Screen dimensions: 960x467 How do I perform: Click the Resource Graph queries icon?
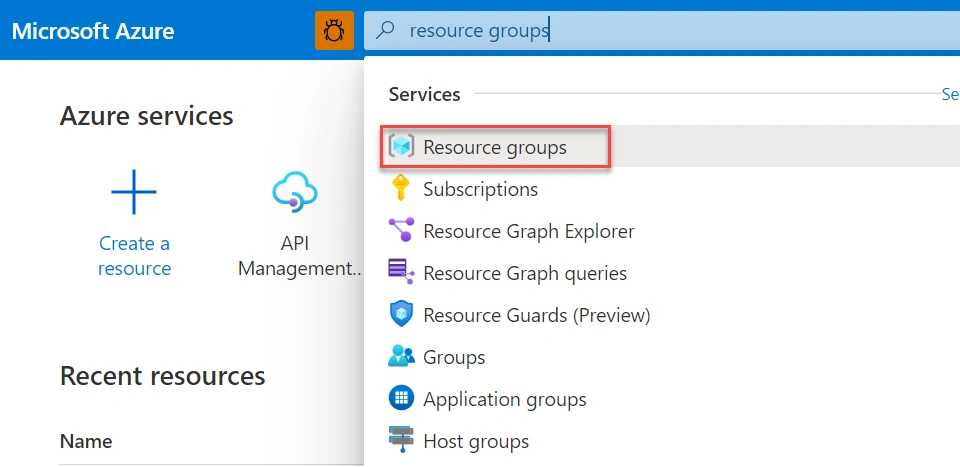402,272
